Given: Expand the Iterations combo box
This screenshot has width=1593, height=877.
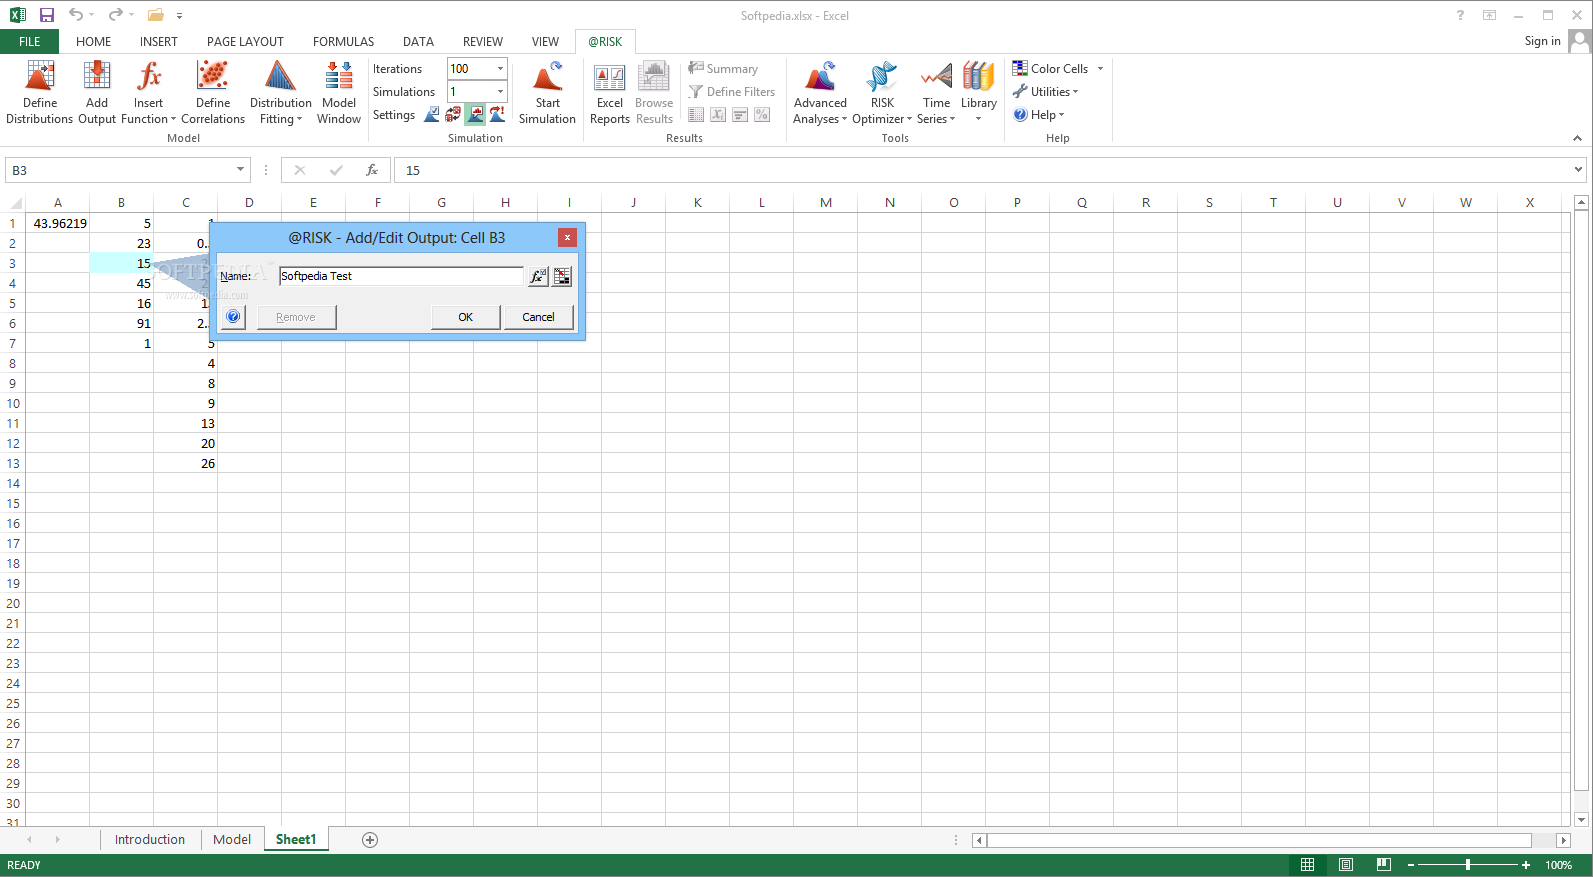Looking at the screenshot, I should pyautogui.click(x=500, y=68).
